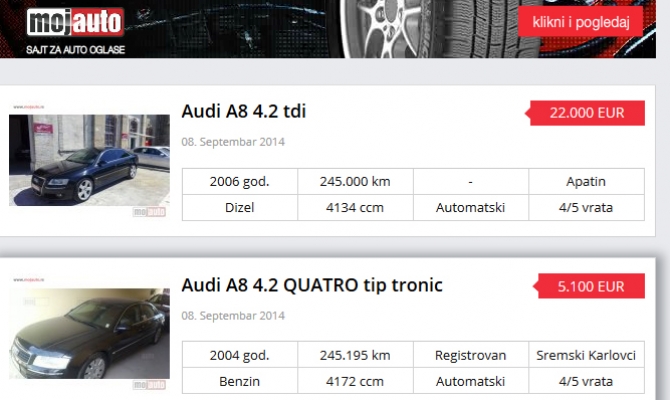Select the Apatin location cell

[x=584, y=182]
